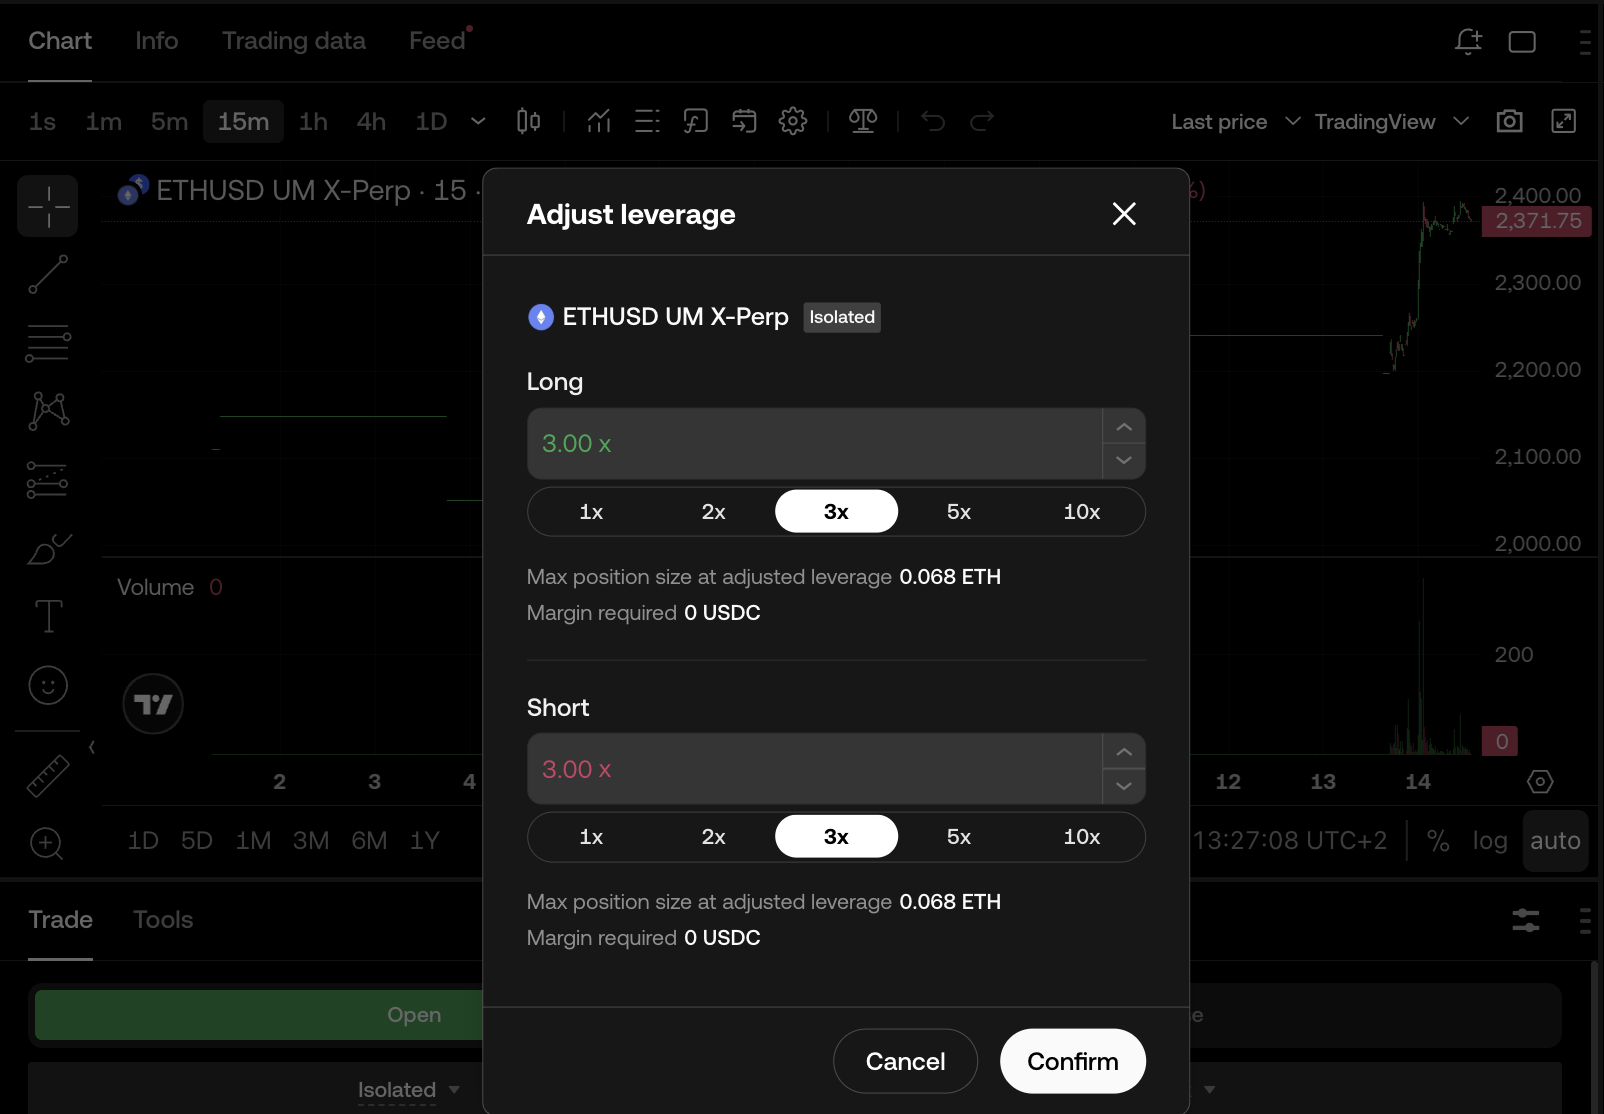Open the chart settings gear icon
The height and width of the screenshot is (1114, 1604).
click(x=793, y=121)
